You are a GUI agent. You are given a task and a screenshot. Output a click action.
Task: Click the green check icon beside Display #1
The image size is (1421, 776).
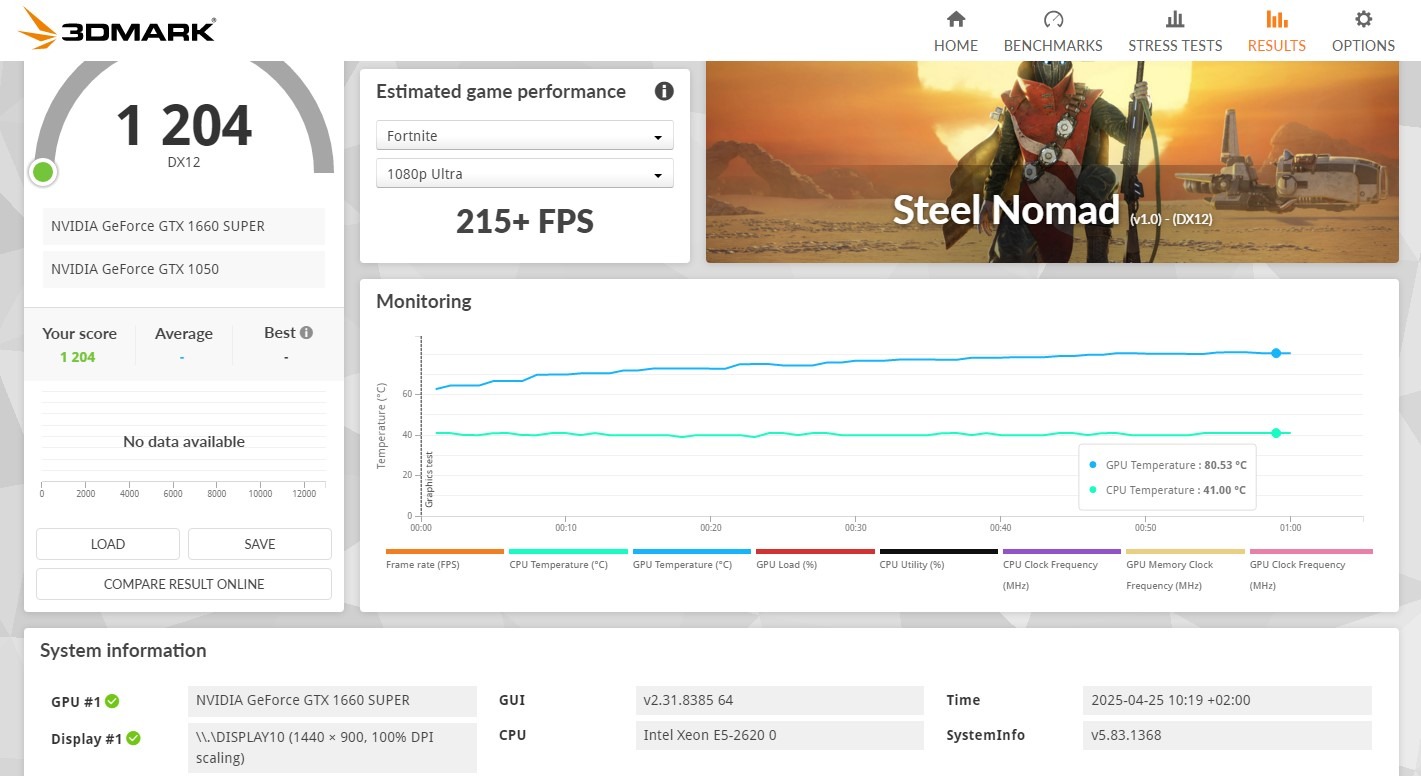(133, 739)
